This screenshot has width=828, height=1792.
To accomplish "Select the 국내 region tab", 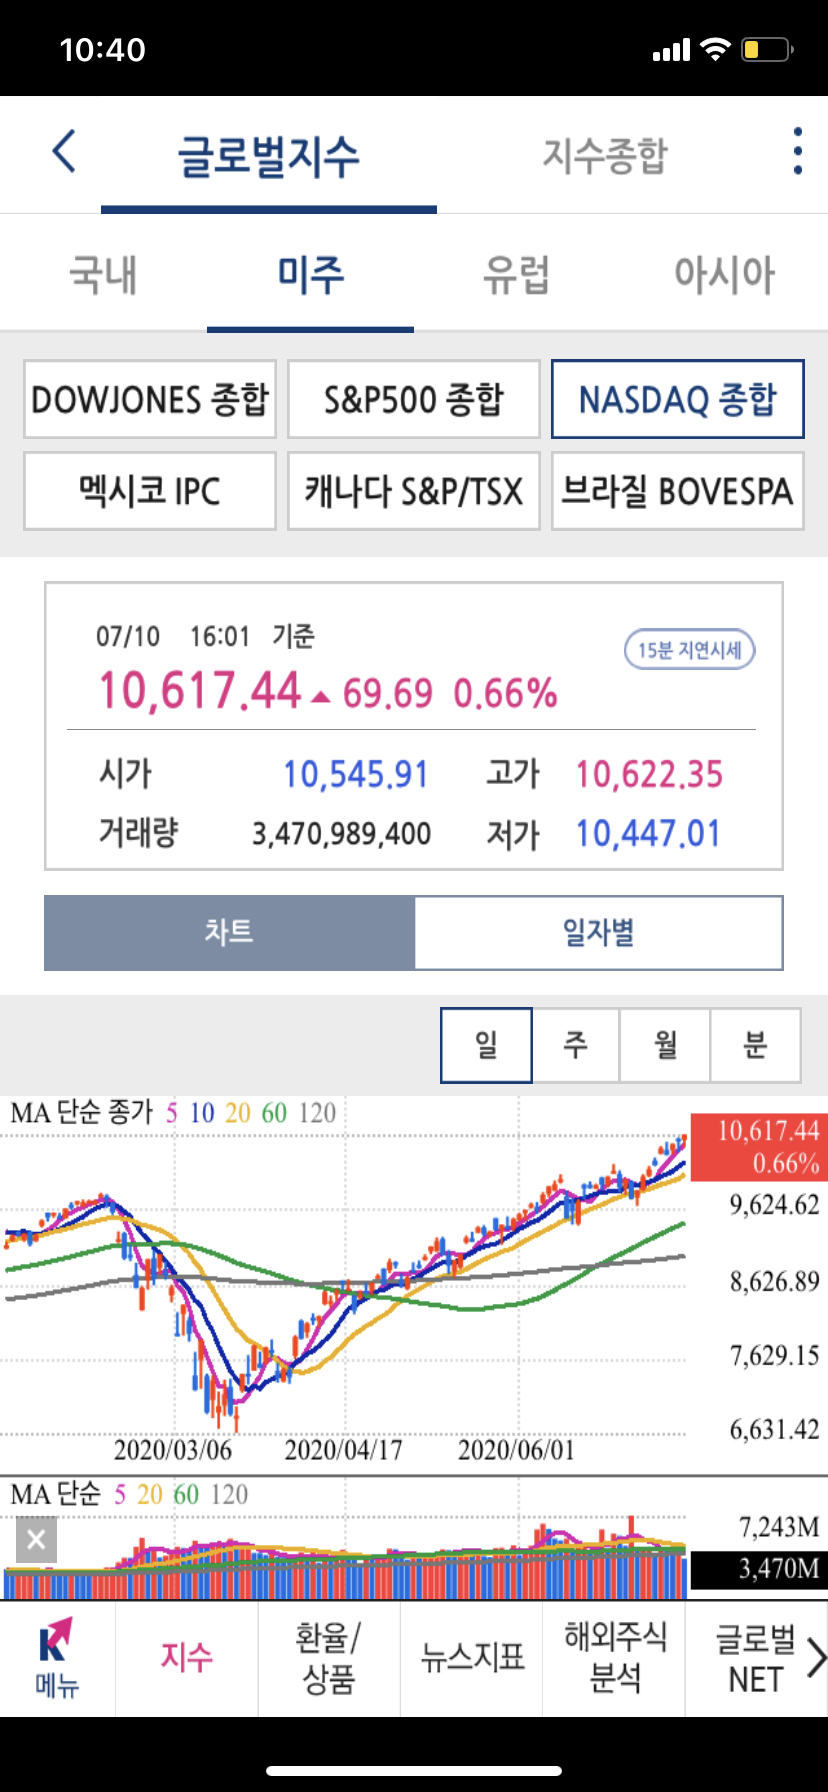I will tap(103, 274).
